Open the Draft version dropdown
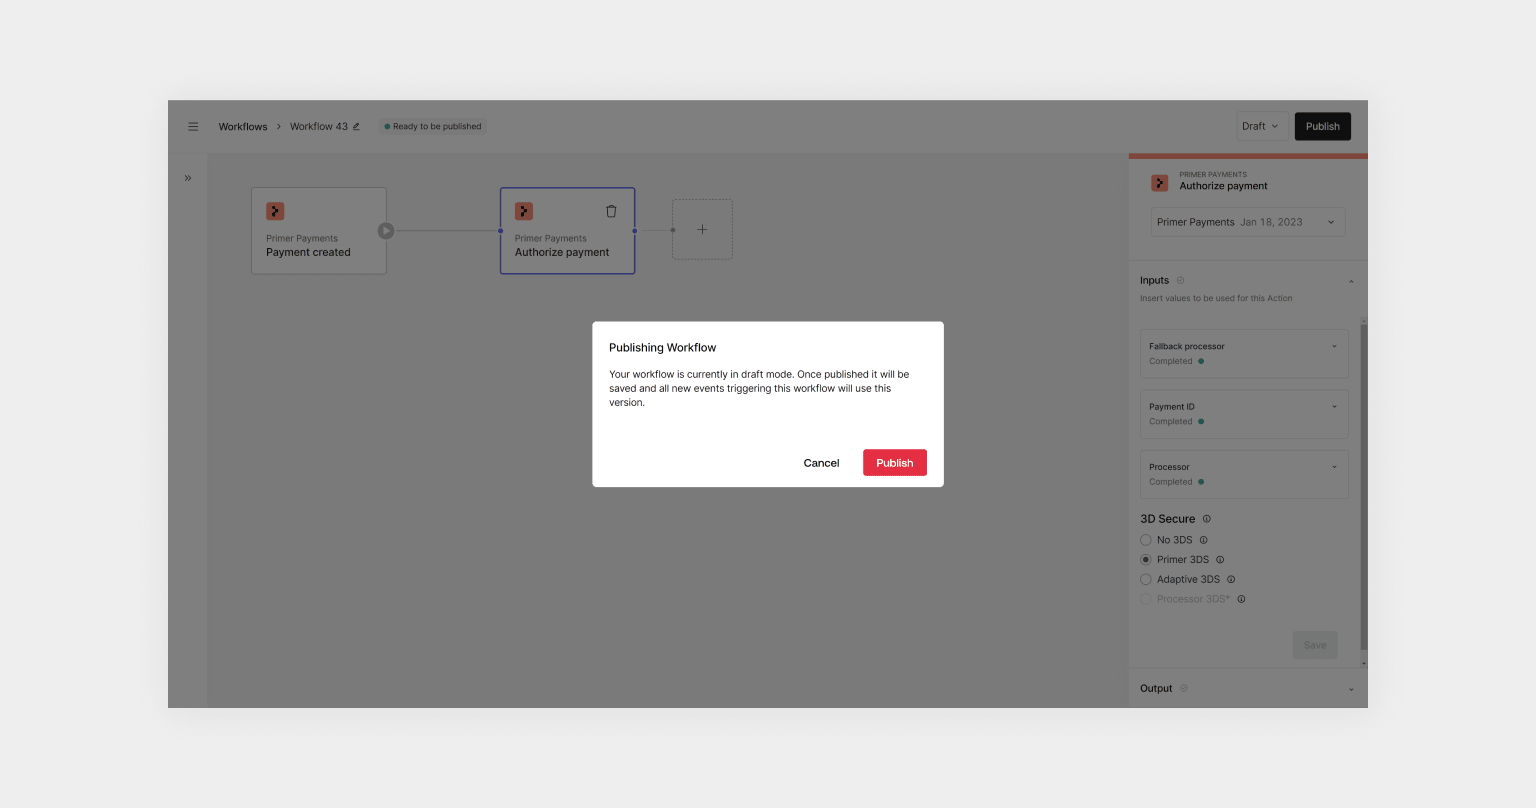Screen dimensions: 1536x808 click(x=1261, y=126)
